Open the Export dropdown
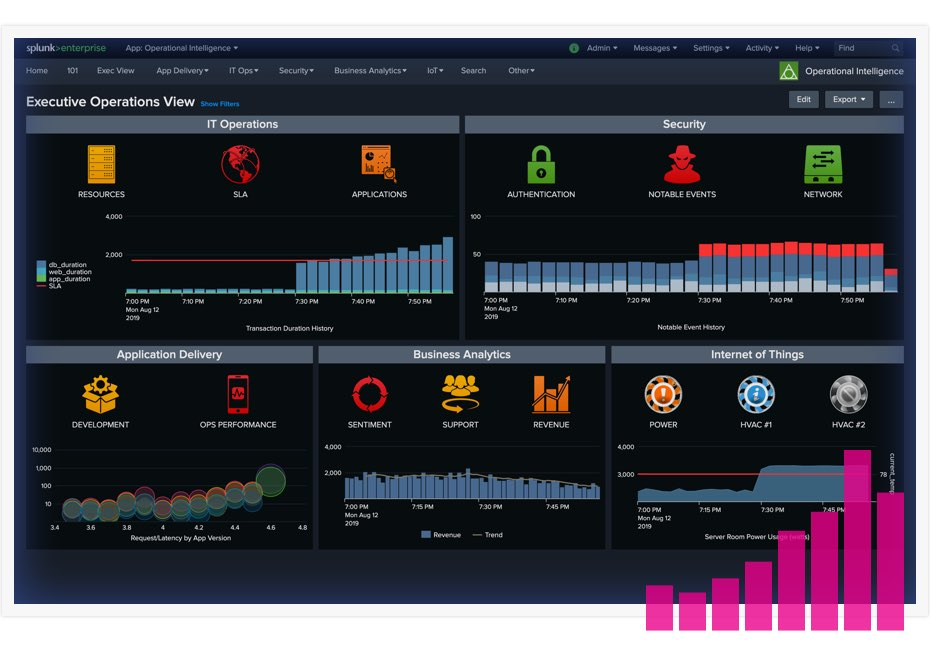The height and width of the screenshot is (654, 930). click(849, 99)
